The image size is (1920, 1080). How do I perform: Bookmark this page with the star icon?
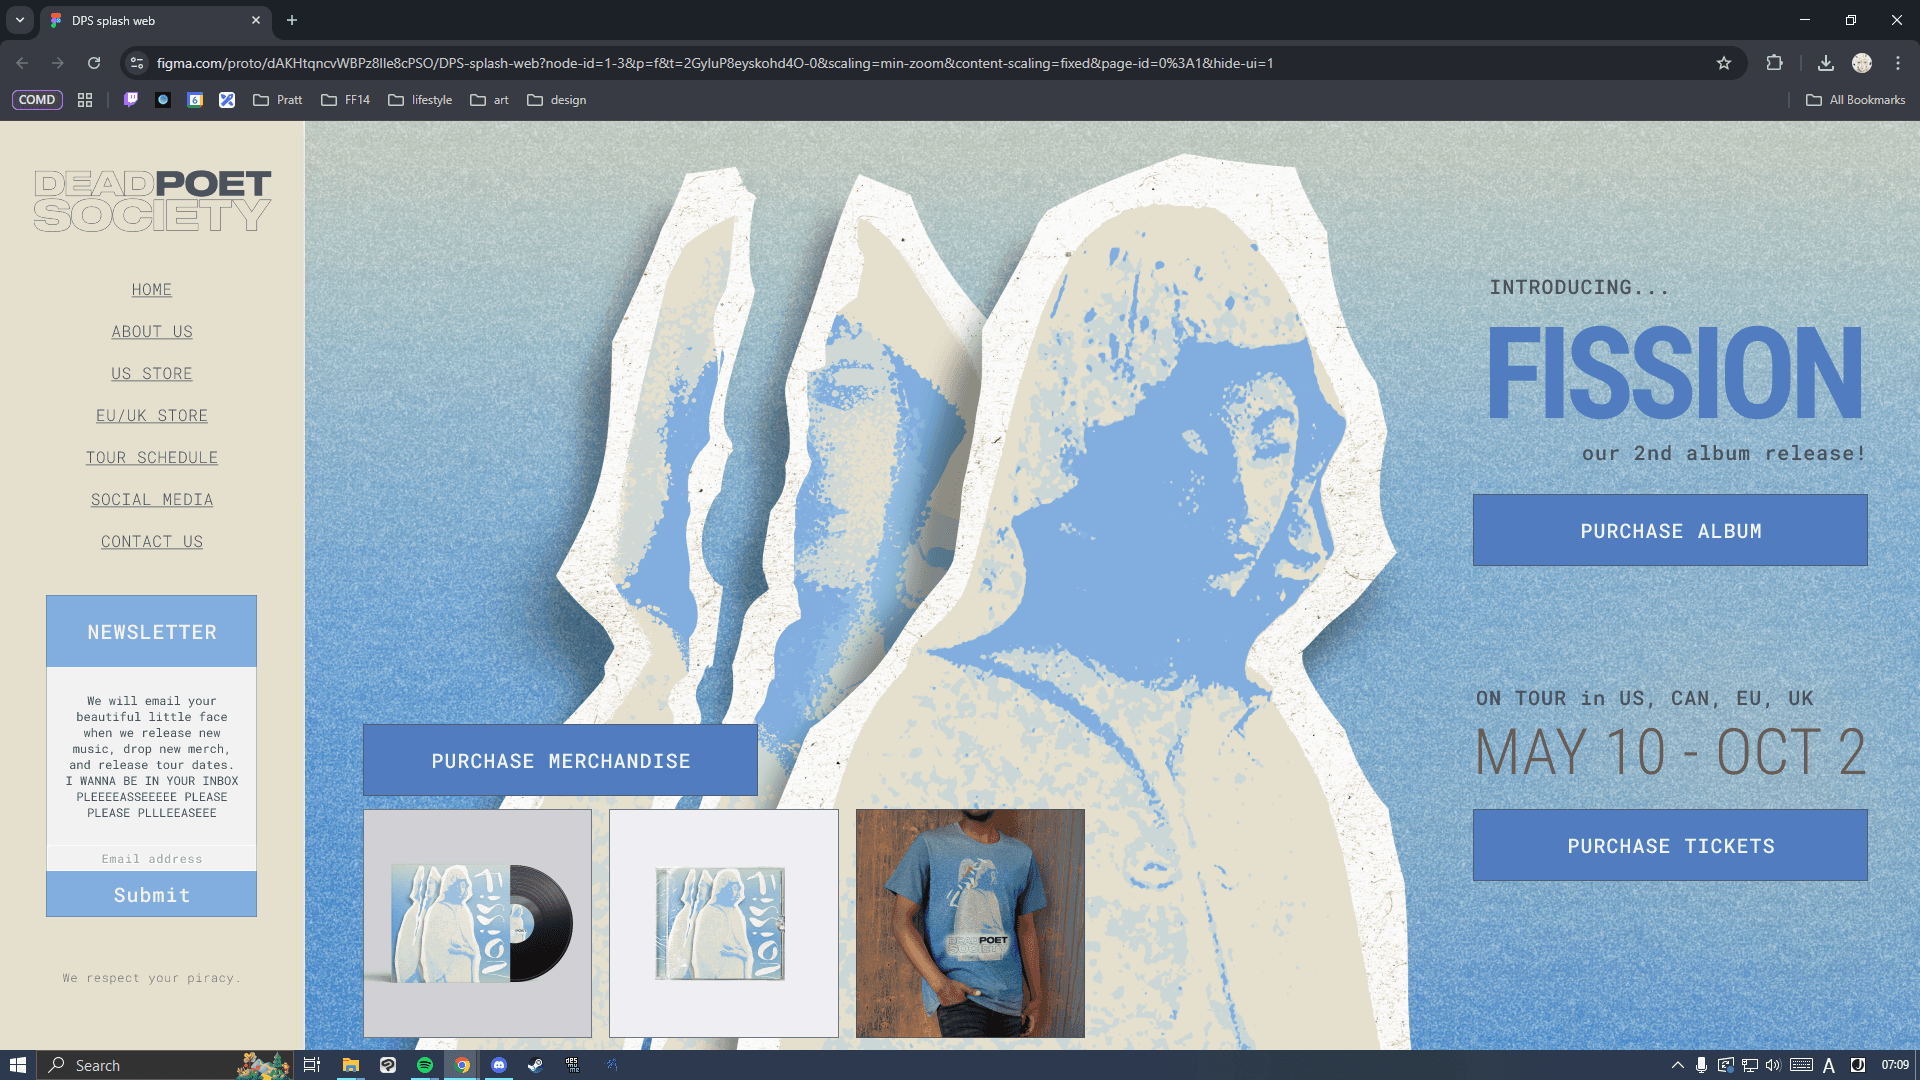(1724, 63)
